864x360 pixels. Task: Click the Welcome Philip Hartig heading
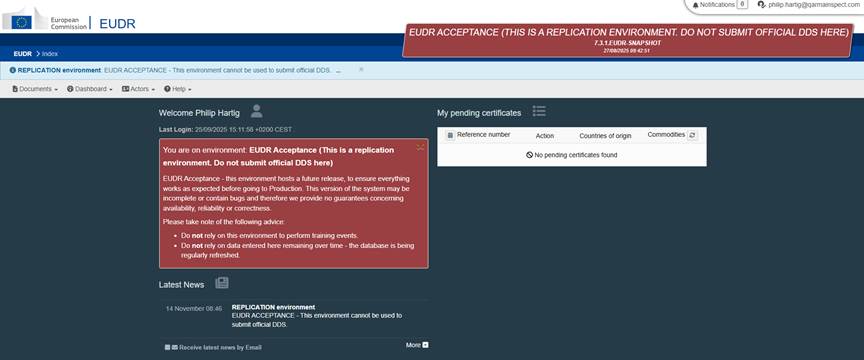[199, 113]
